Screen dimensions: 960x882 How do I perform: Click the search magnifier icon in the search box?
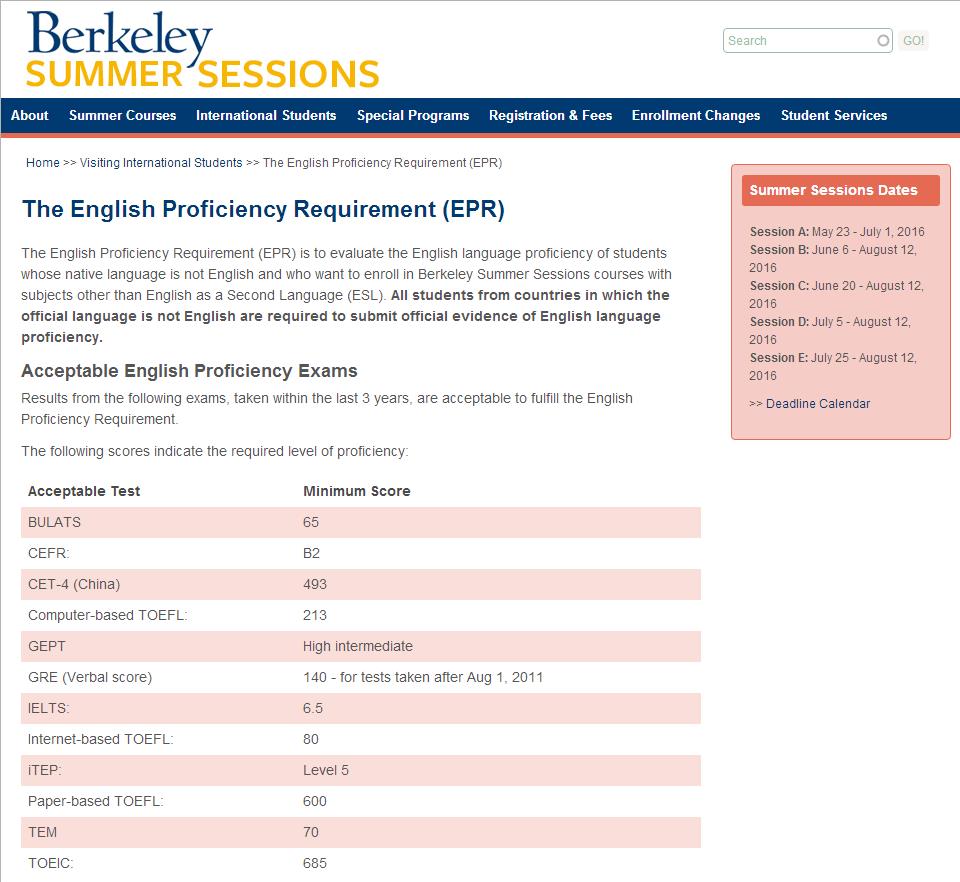883,40
